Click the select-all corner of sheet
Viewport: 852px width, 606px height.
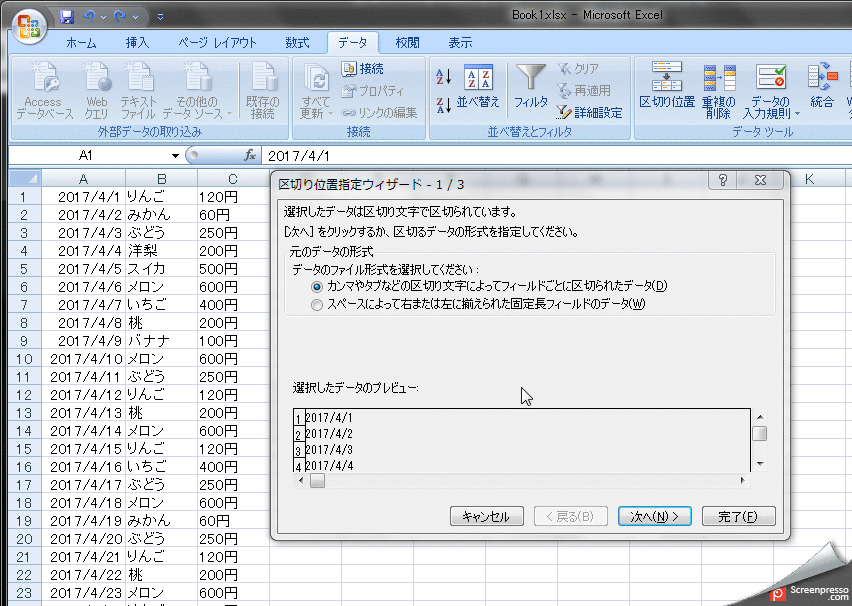[x=25, y=178]
